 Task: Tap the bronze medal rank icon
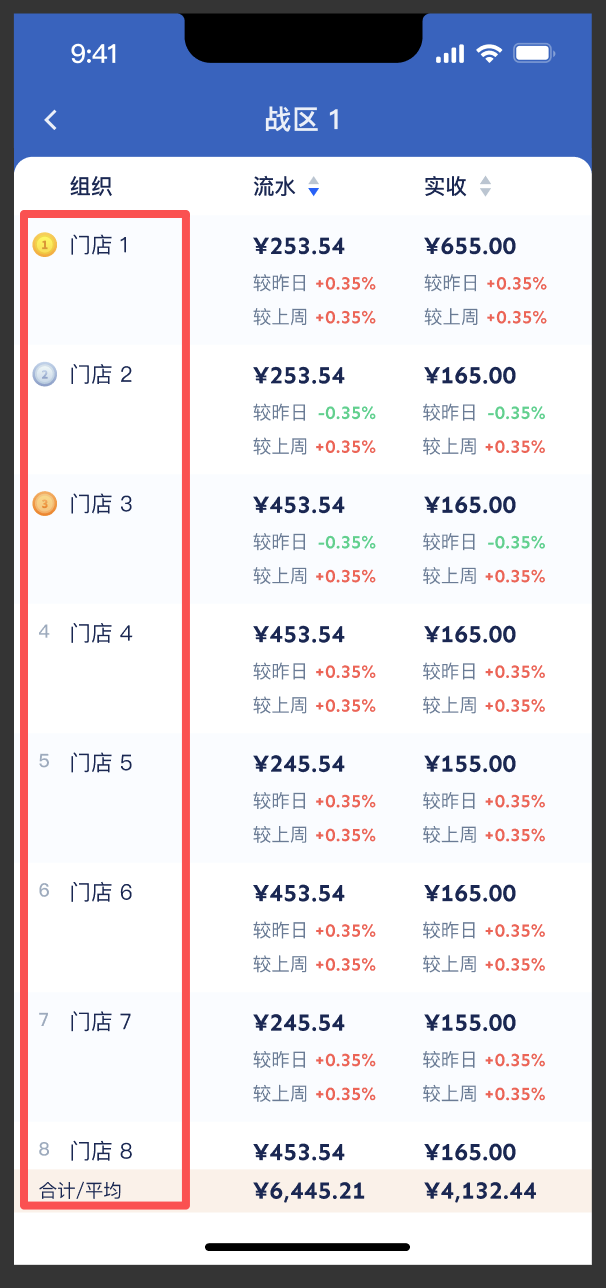coord(44,504)
